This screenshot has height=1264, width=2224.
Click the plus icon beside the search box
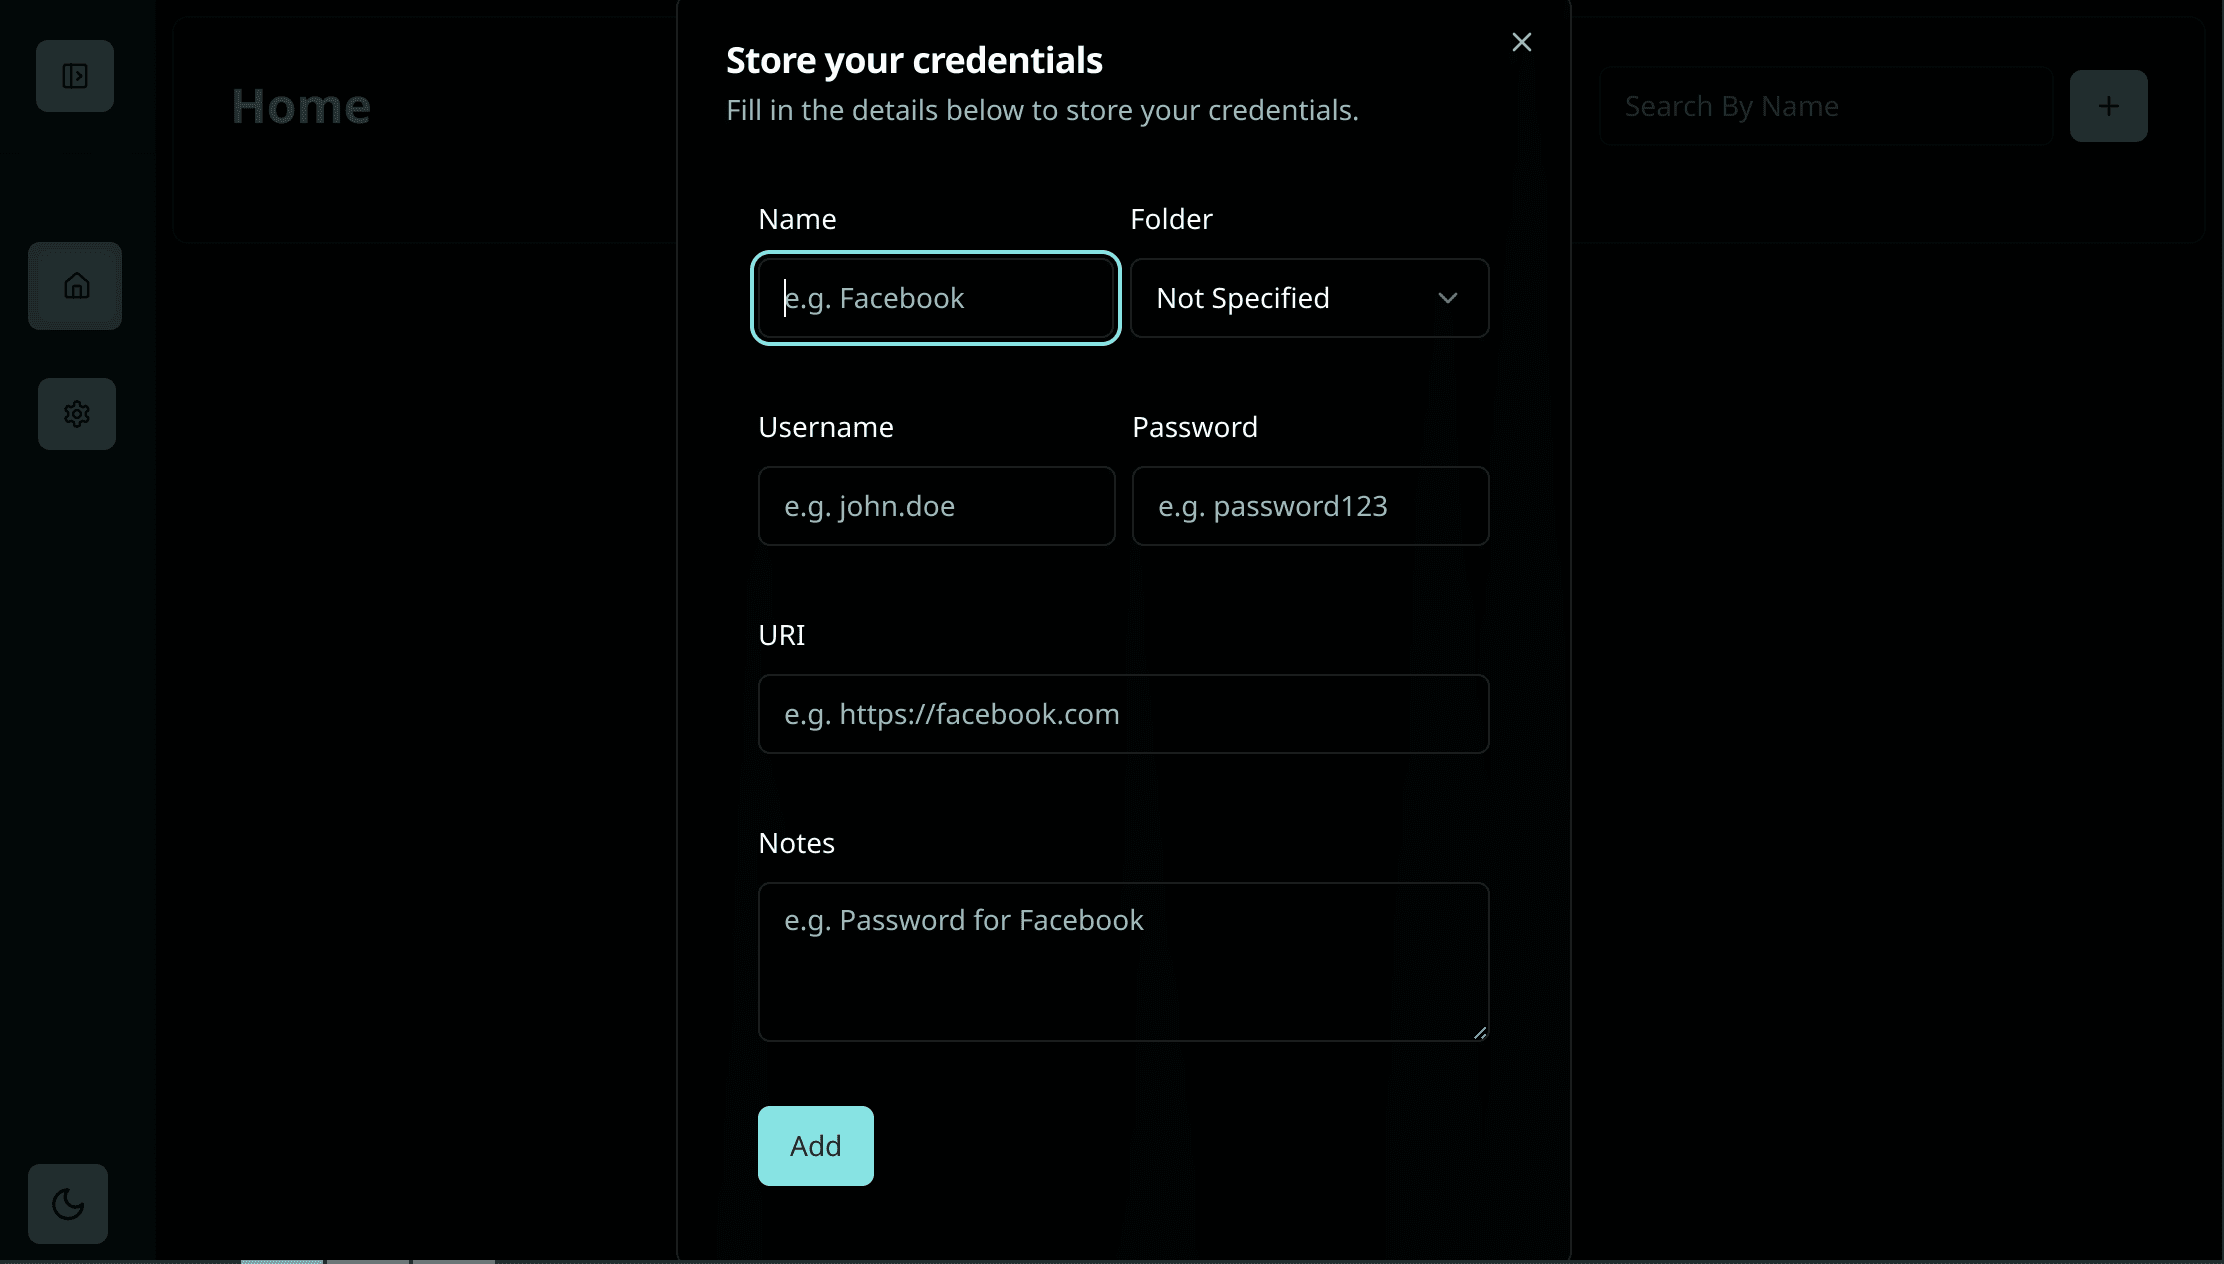(2108, 106)
